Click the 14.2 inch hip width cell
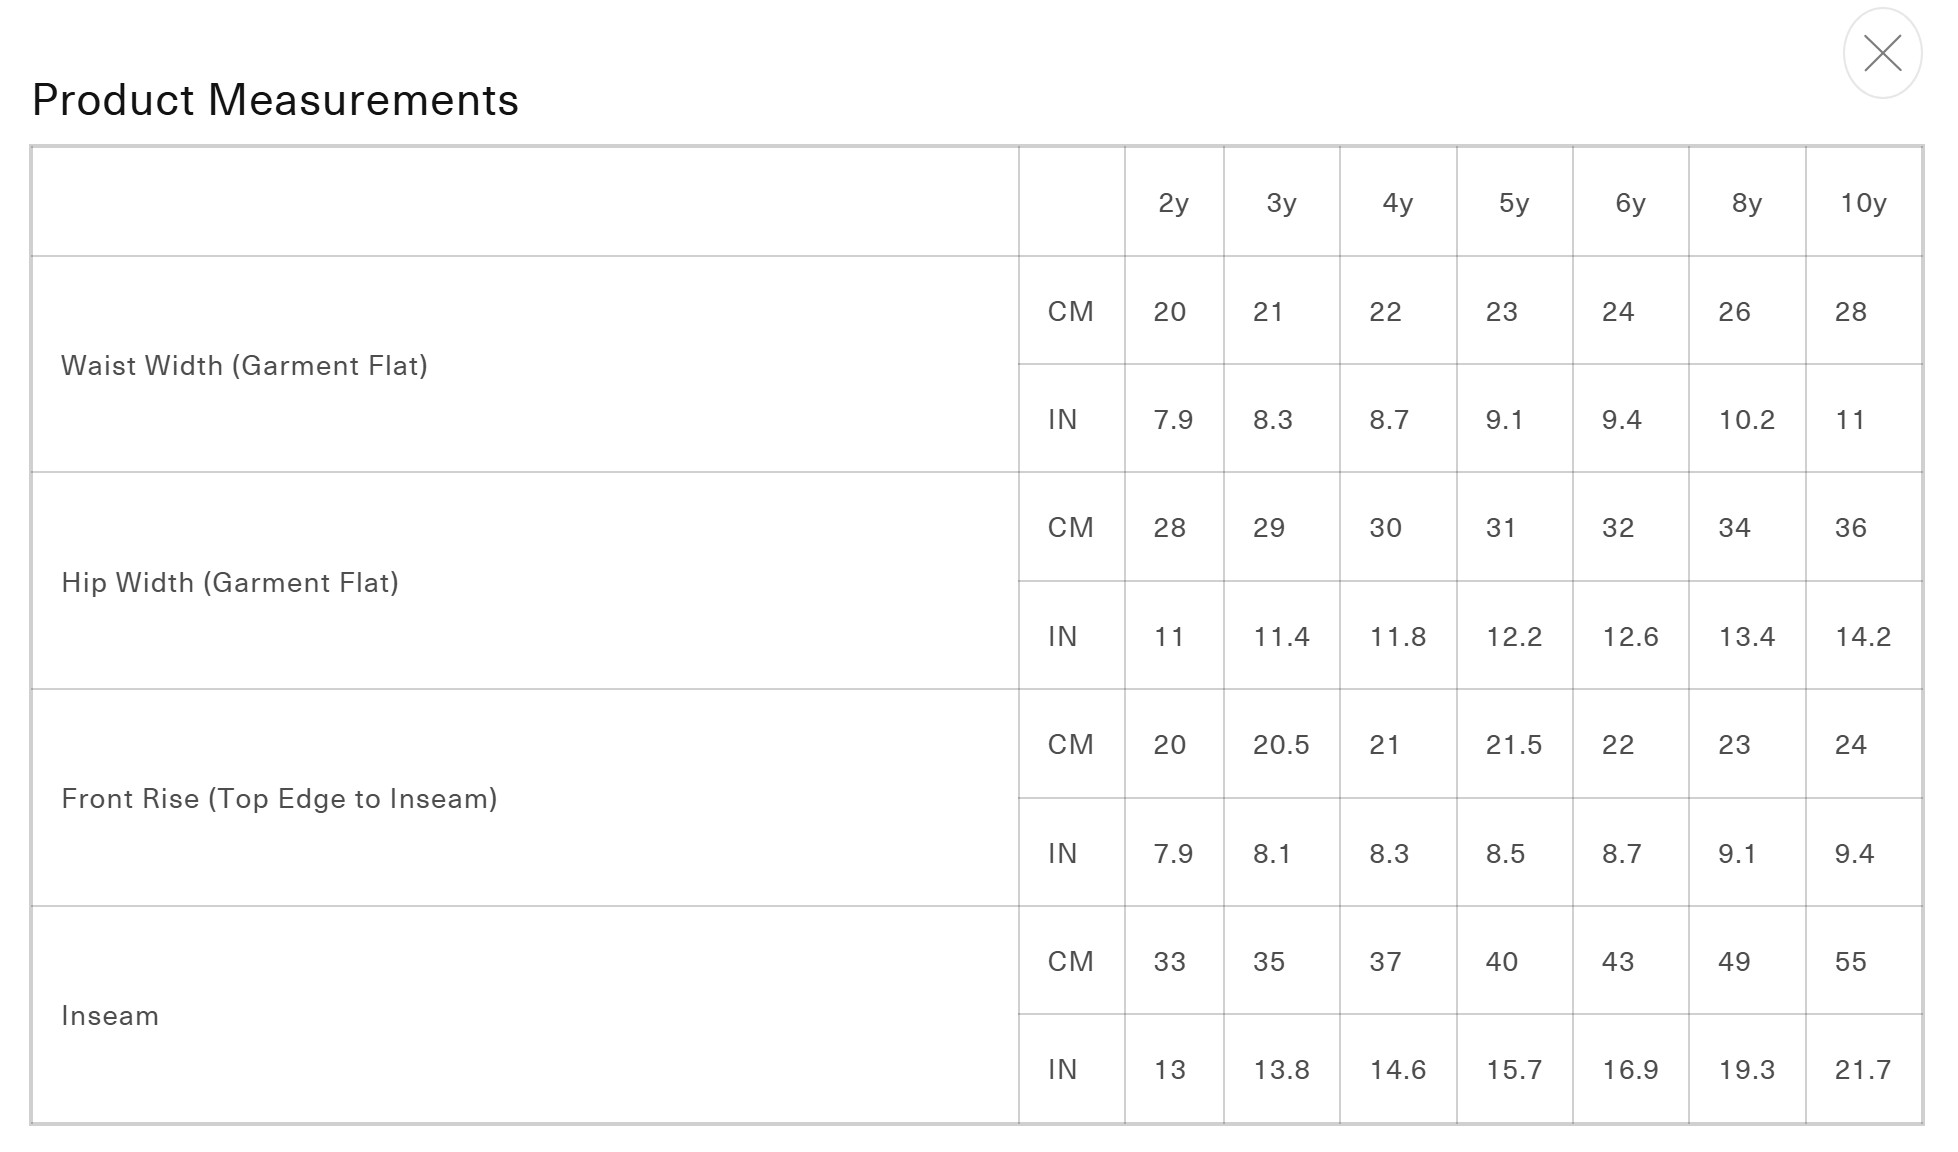The height and width of the screenshot is (1152, 1958). 1863,637
